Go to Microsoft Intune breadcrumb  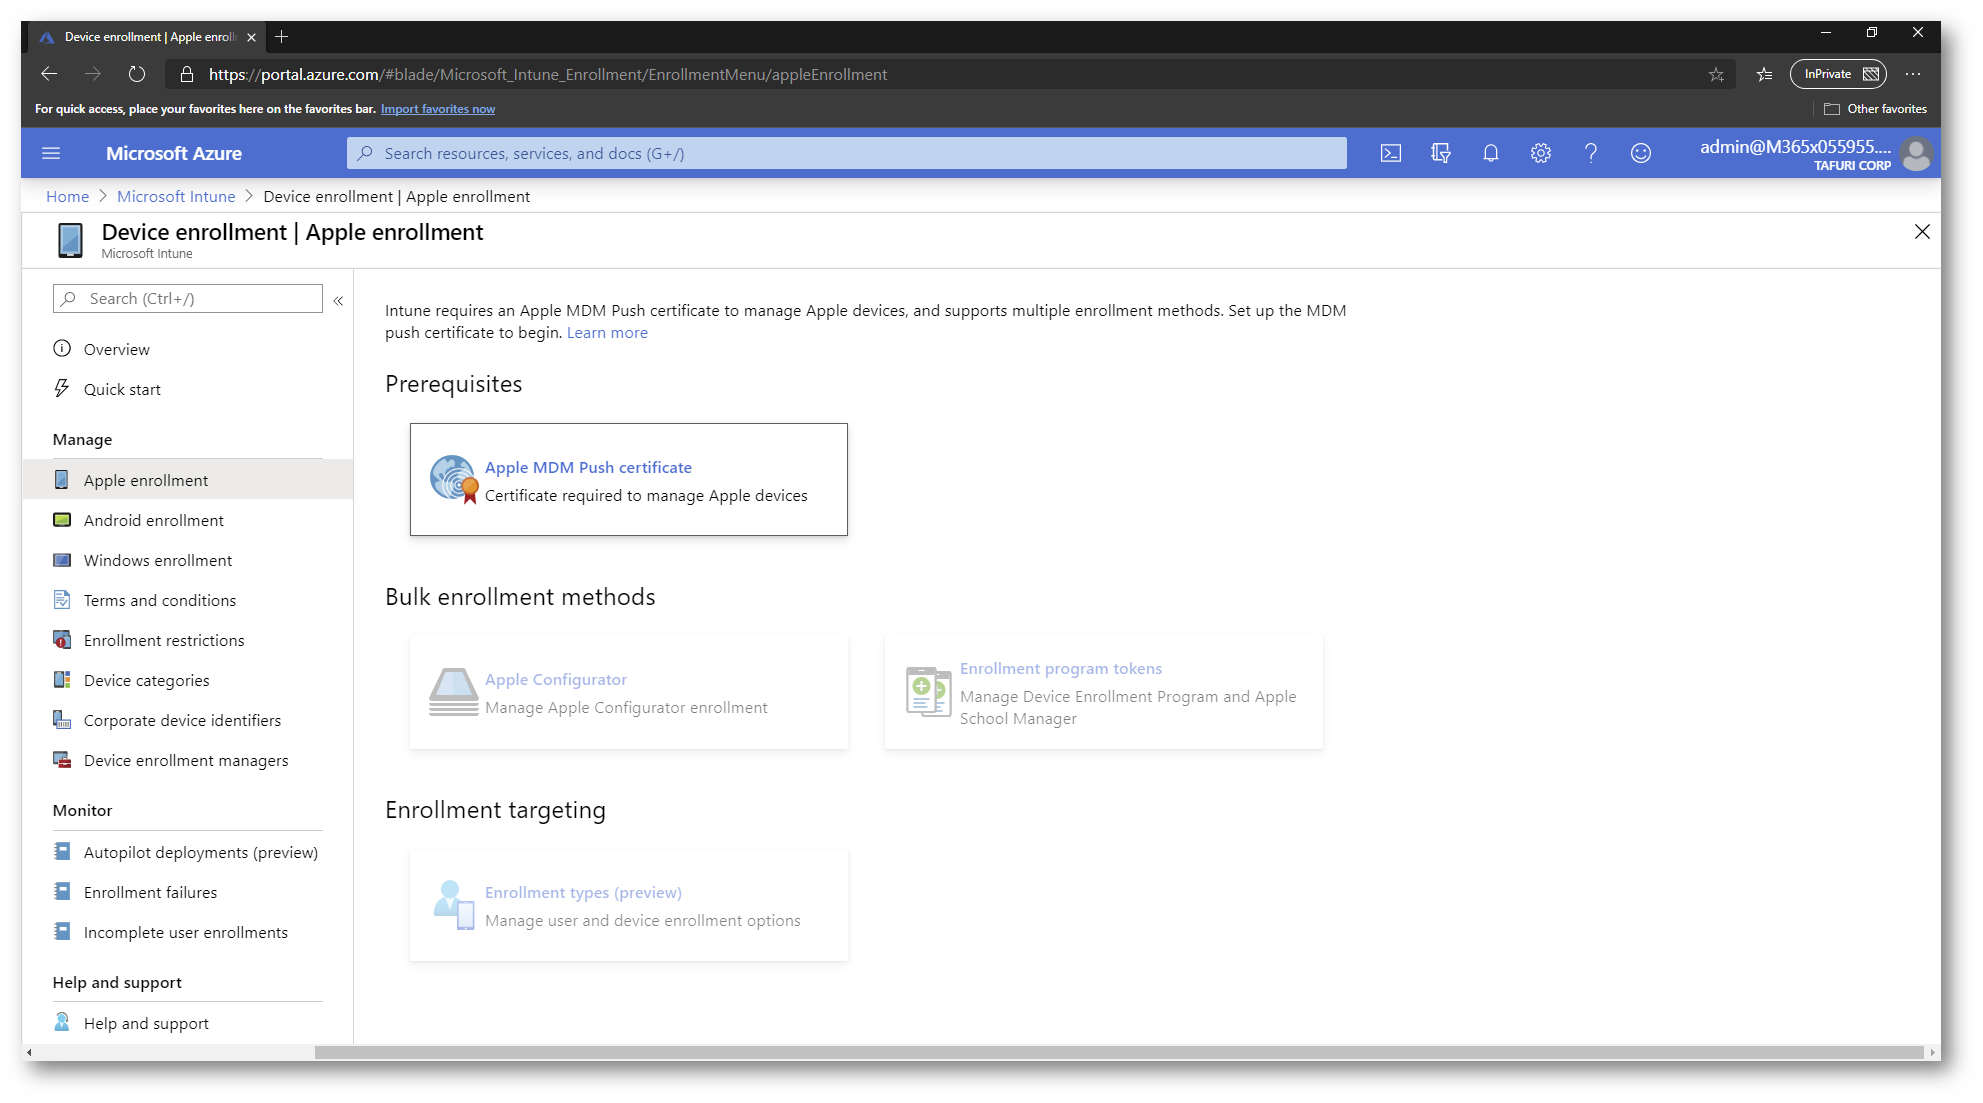click(176, 197)
